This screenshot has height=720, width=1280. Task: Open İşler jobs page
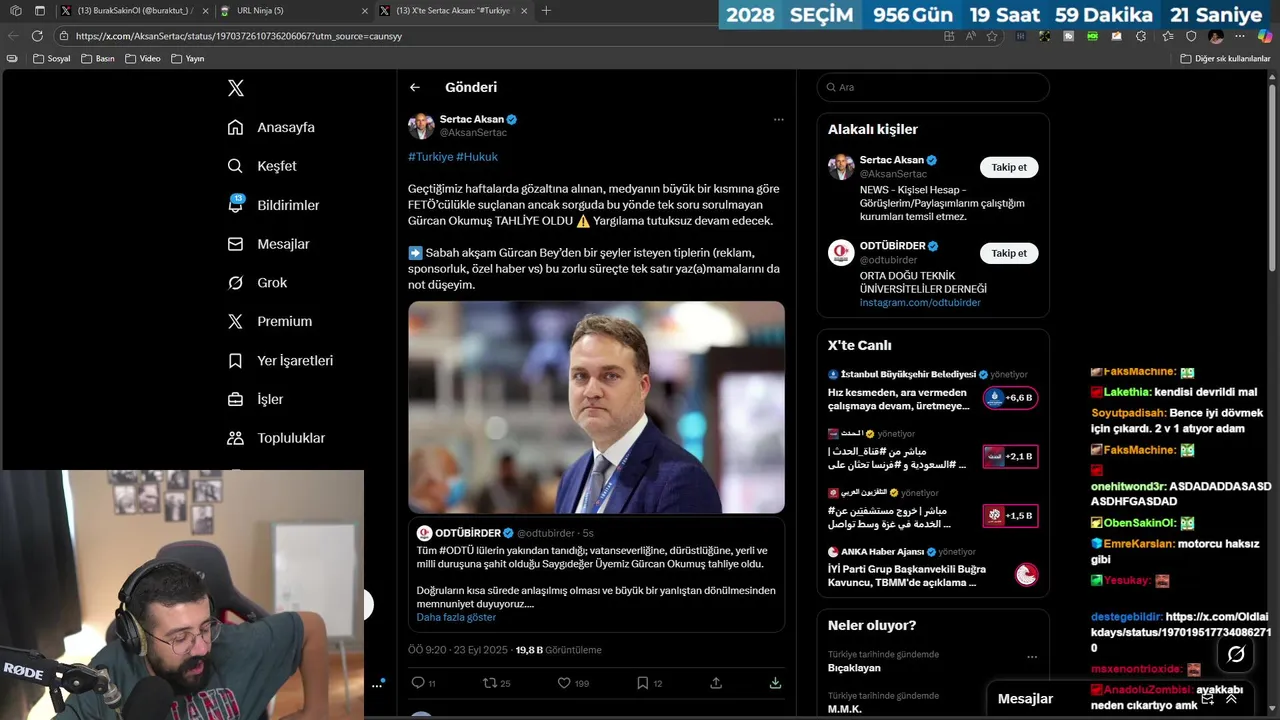click(x=255, y=399)
